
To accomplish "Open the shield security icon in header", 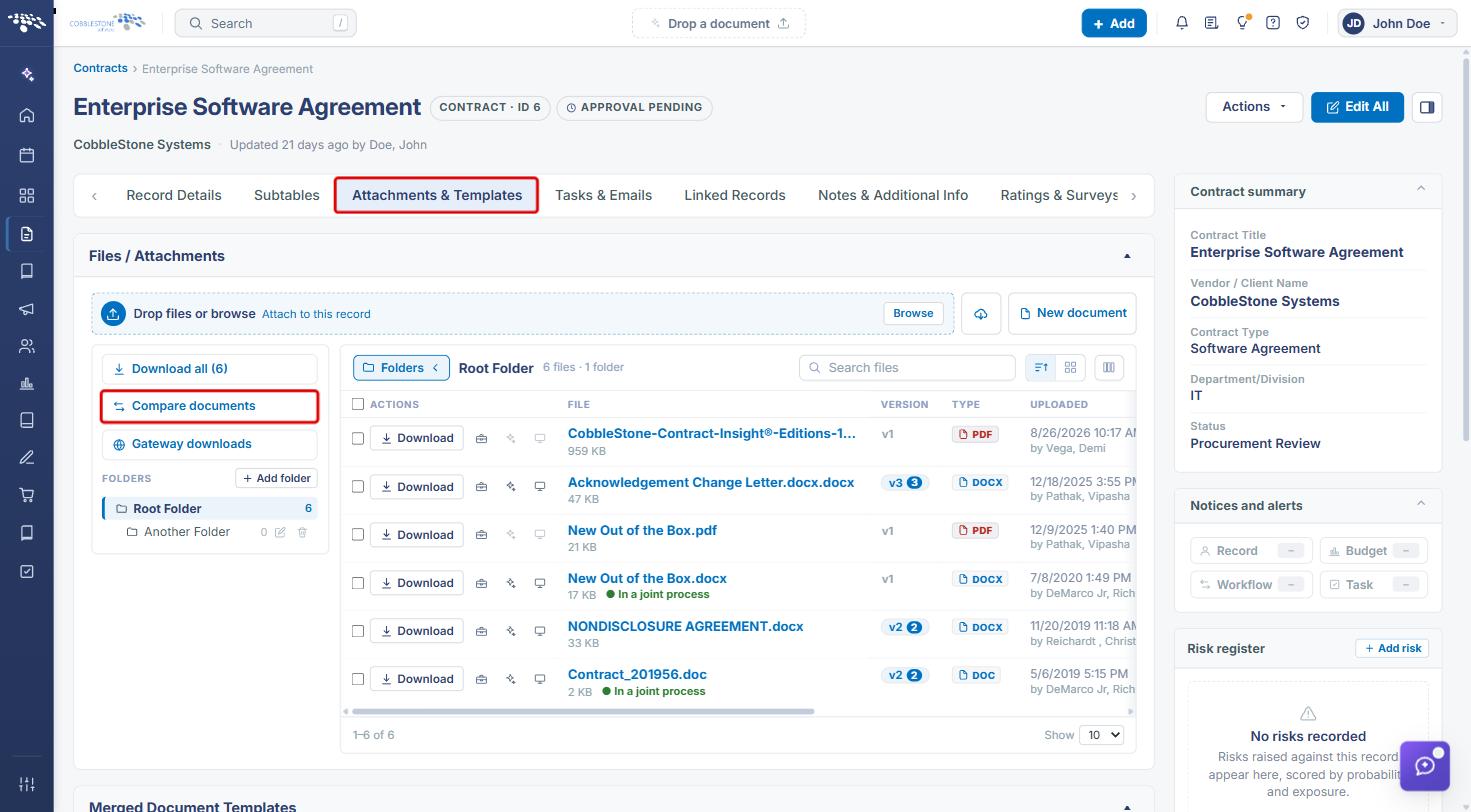I will pos(1303,23).
